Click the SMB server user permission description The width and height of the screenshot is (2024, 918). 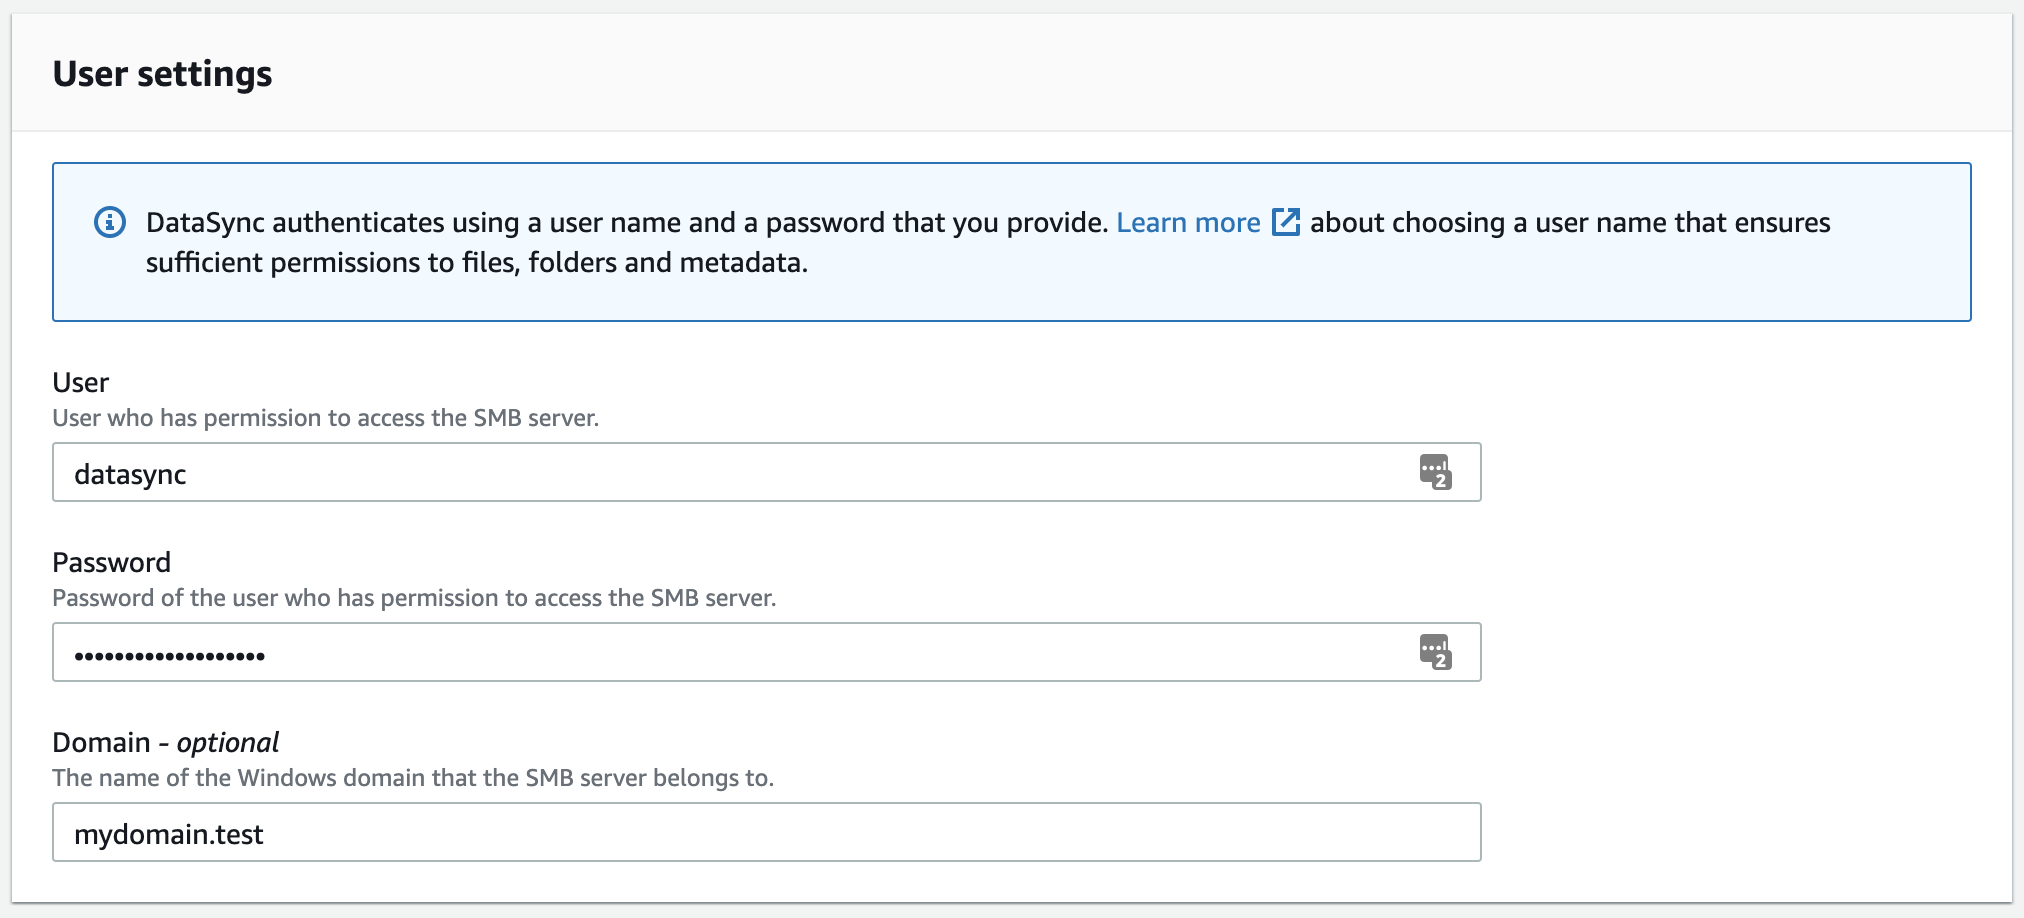326,418
